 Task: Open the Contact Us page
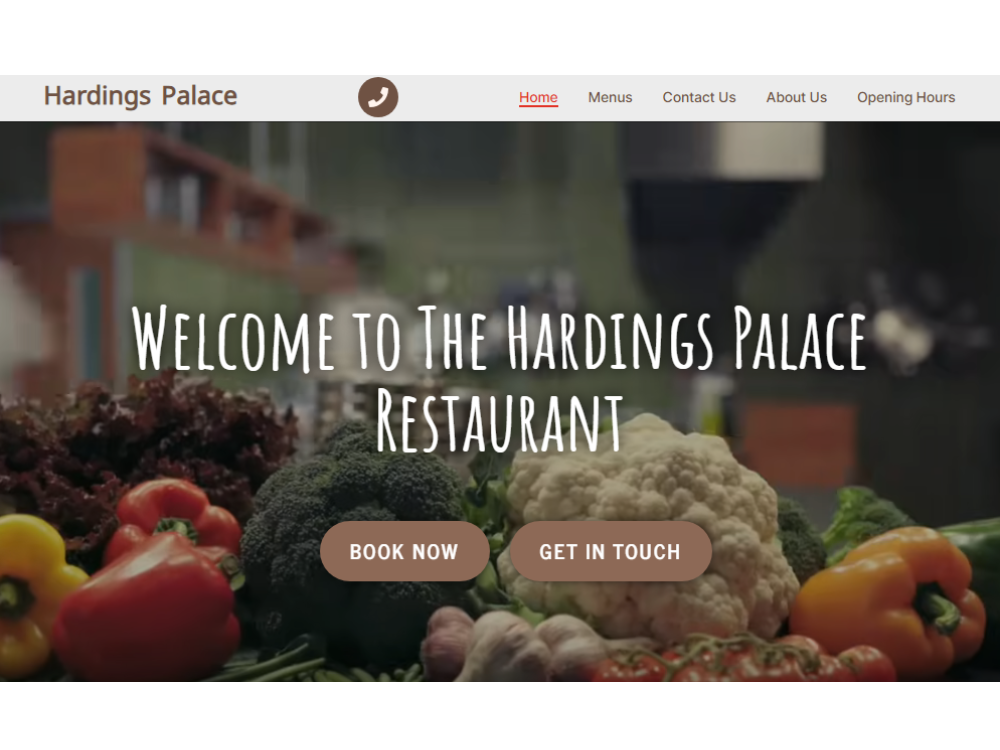[x=699, y=98]
